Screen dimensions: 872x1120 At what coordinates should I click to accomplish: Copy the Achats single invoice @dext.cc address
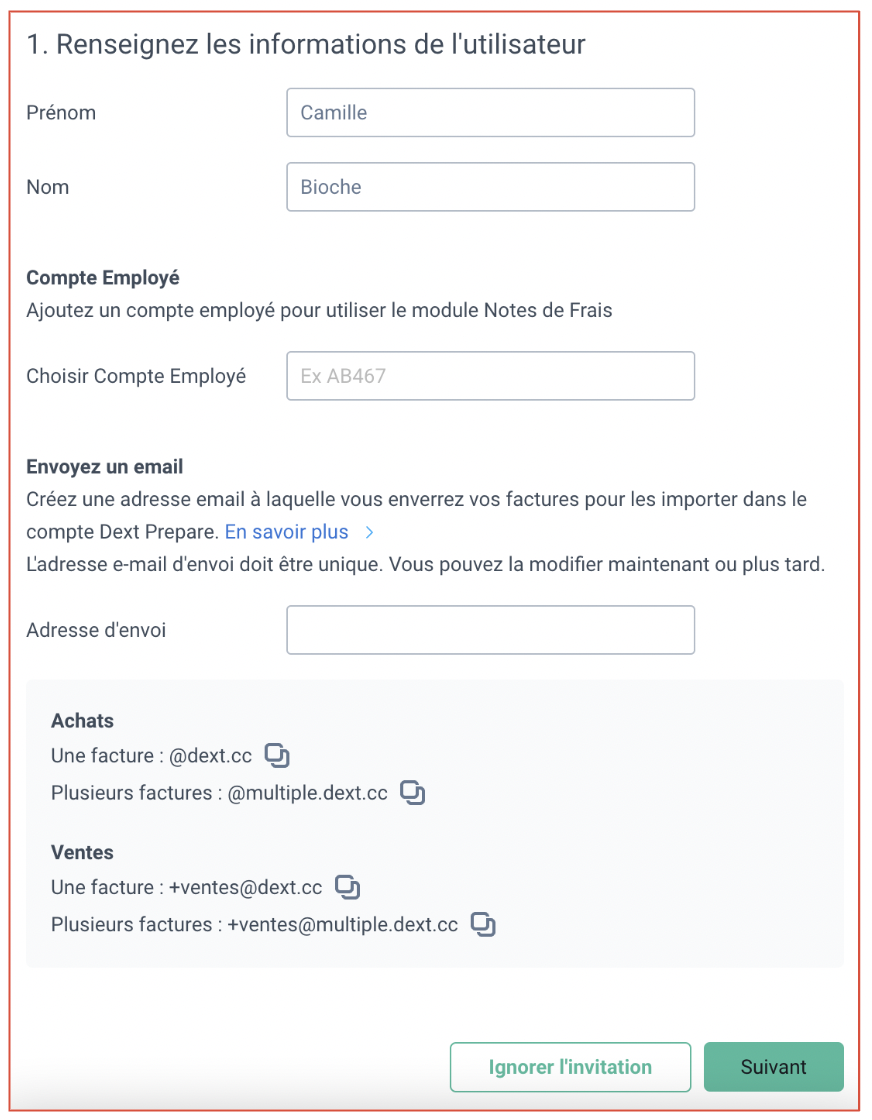(x=277, y=755)
